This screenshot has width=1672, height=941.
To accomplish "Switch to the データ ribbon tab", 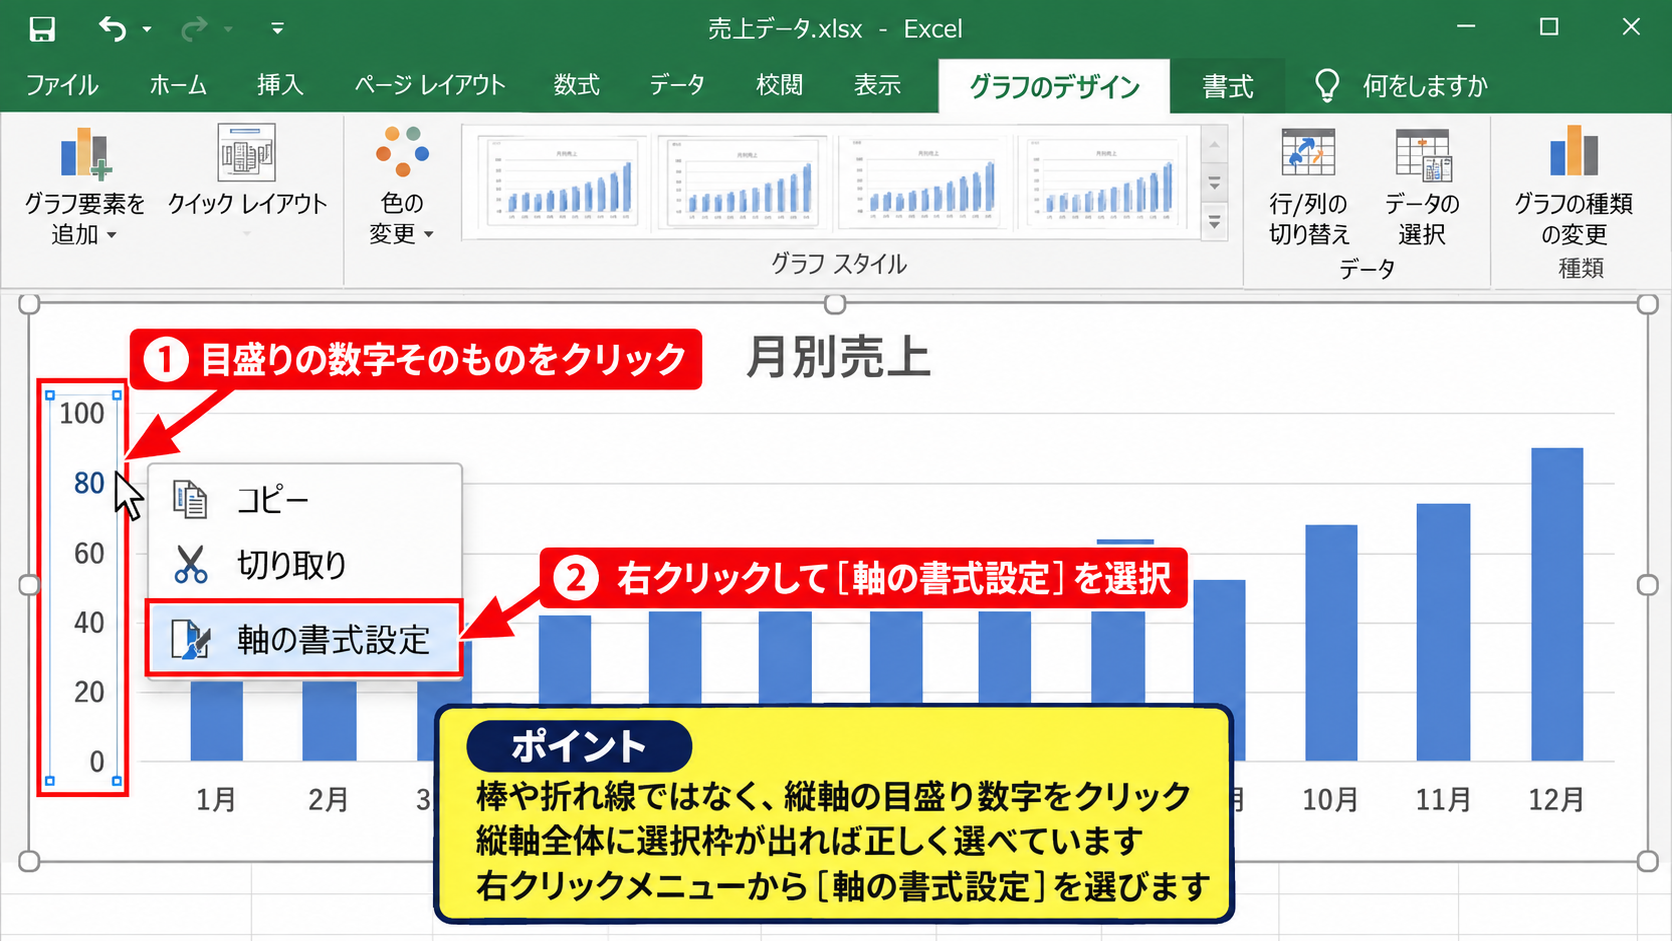I will [x=677, y=86].
